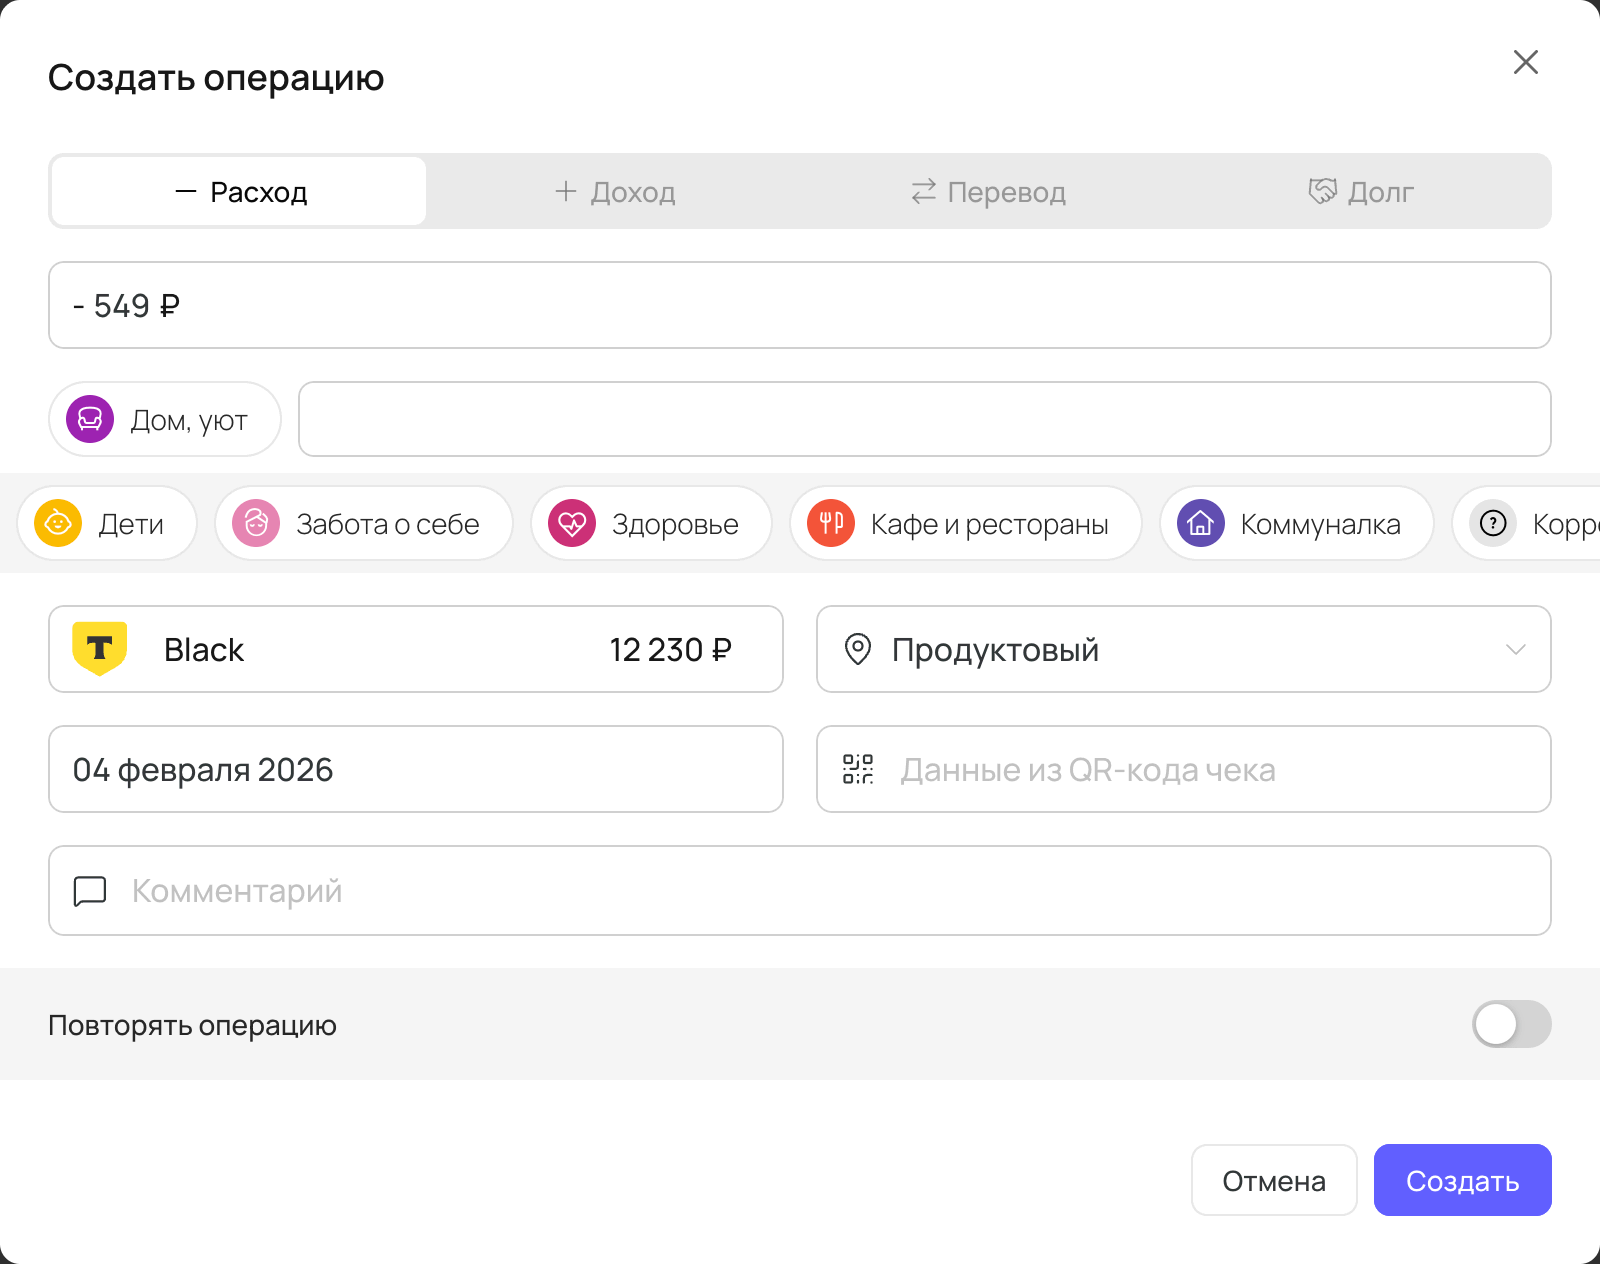Viewport: 1600px width, 1264px height.
Task: Open the 'Продуктовый' dropdown chevron
Action: pos(1515,650)
